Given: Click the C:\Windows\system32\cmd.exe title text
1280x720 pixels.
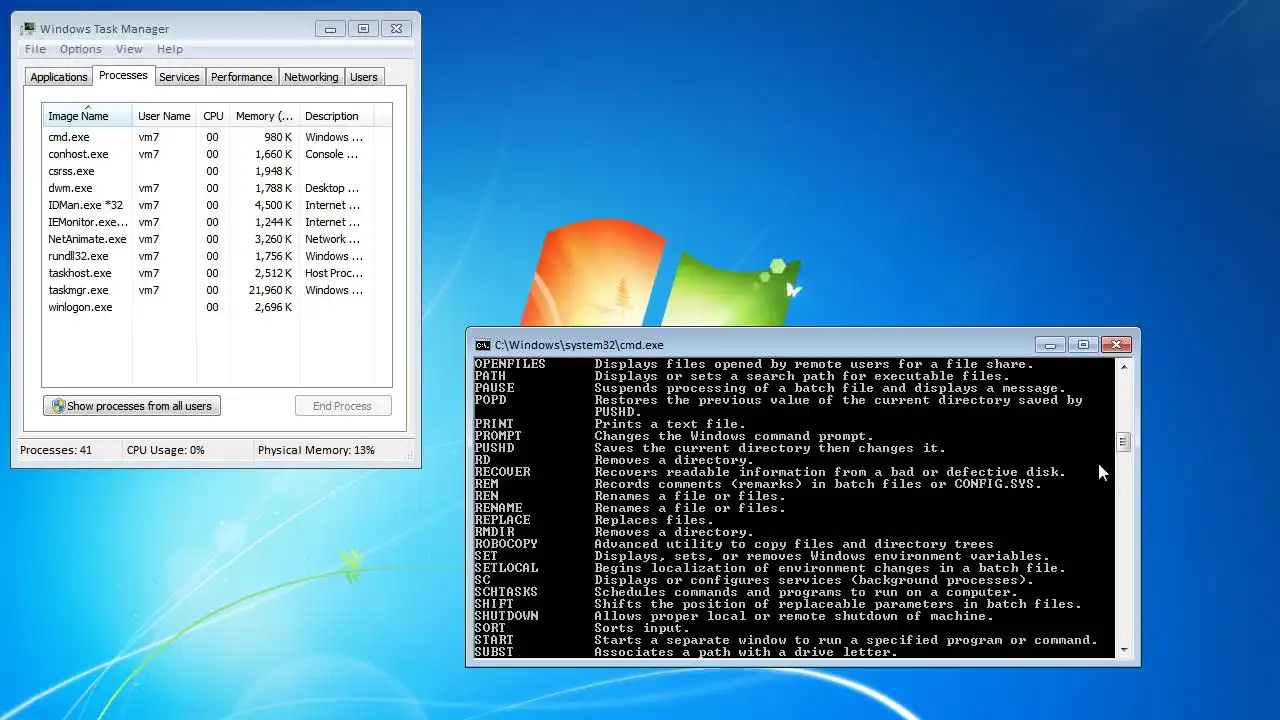Looking at the screenshot, I should (x=579, y=345).
